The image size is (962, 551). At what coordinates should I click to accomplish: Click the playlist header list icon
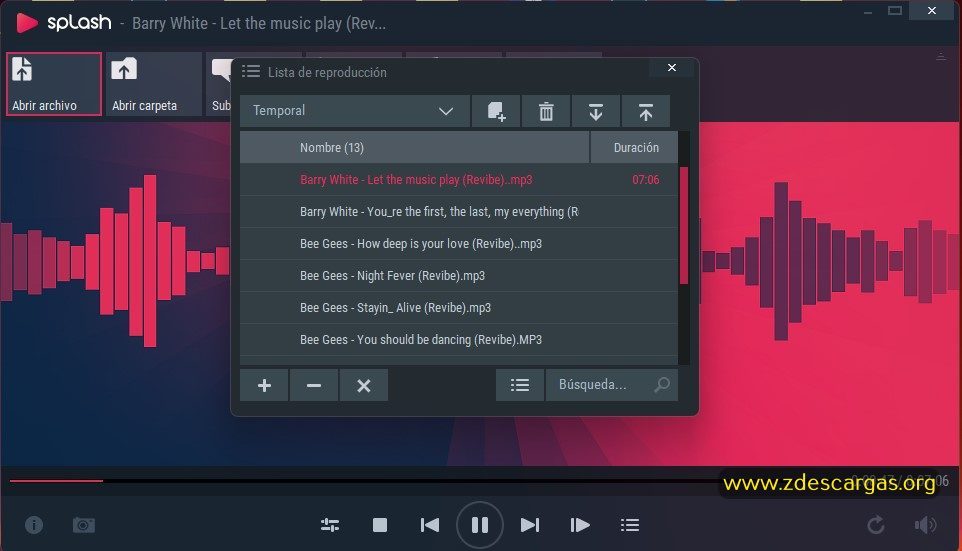tap(250, 71)
